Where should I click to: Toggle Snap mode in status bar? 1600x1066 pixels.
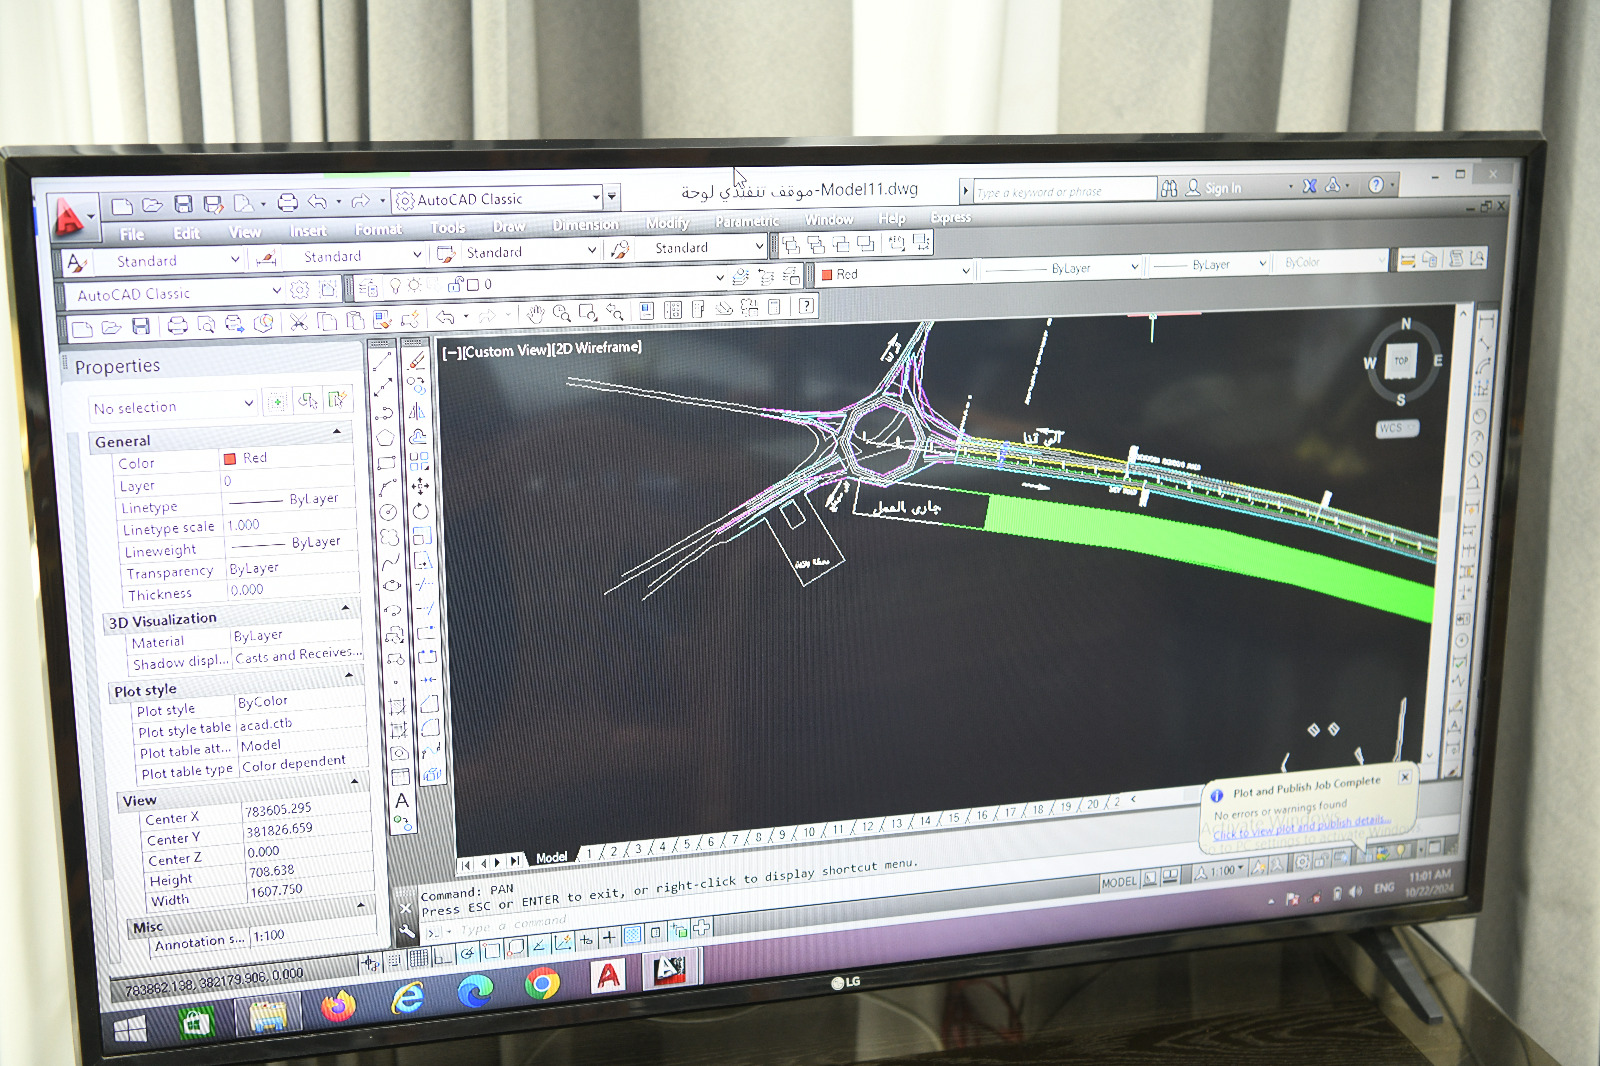click(x=395, y=959)
